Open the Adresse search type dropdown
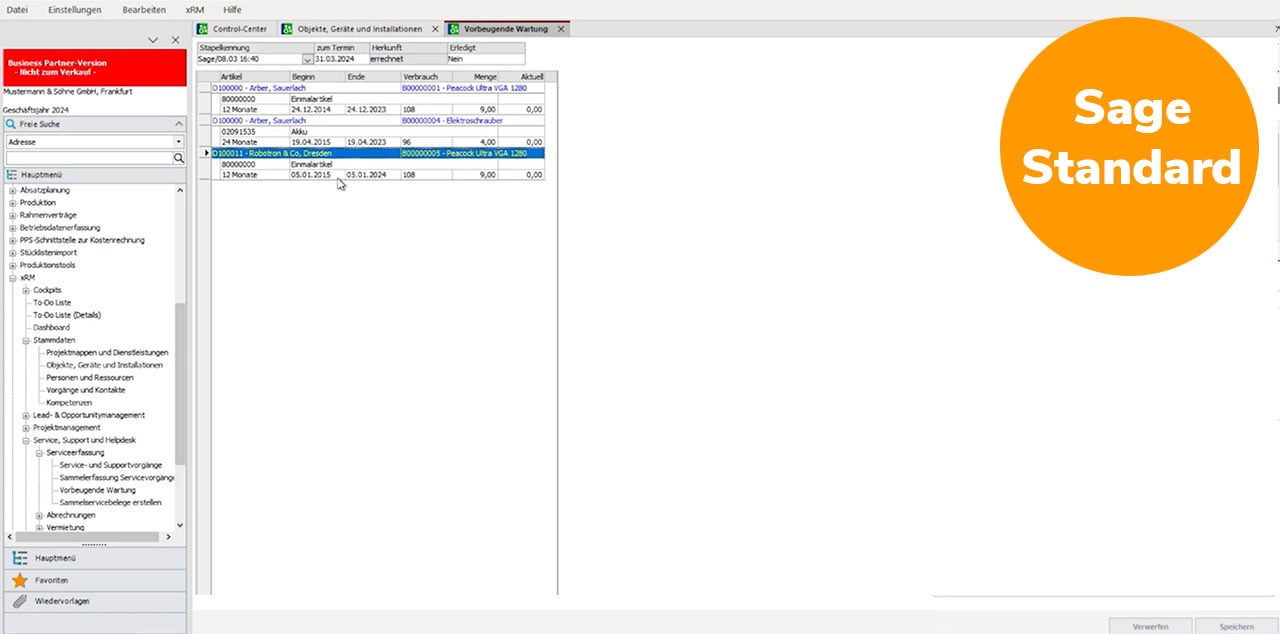 (x=179, y=142)
